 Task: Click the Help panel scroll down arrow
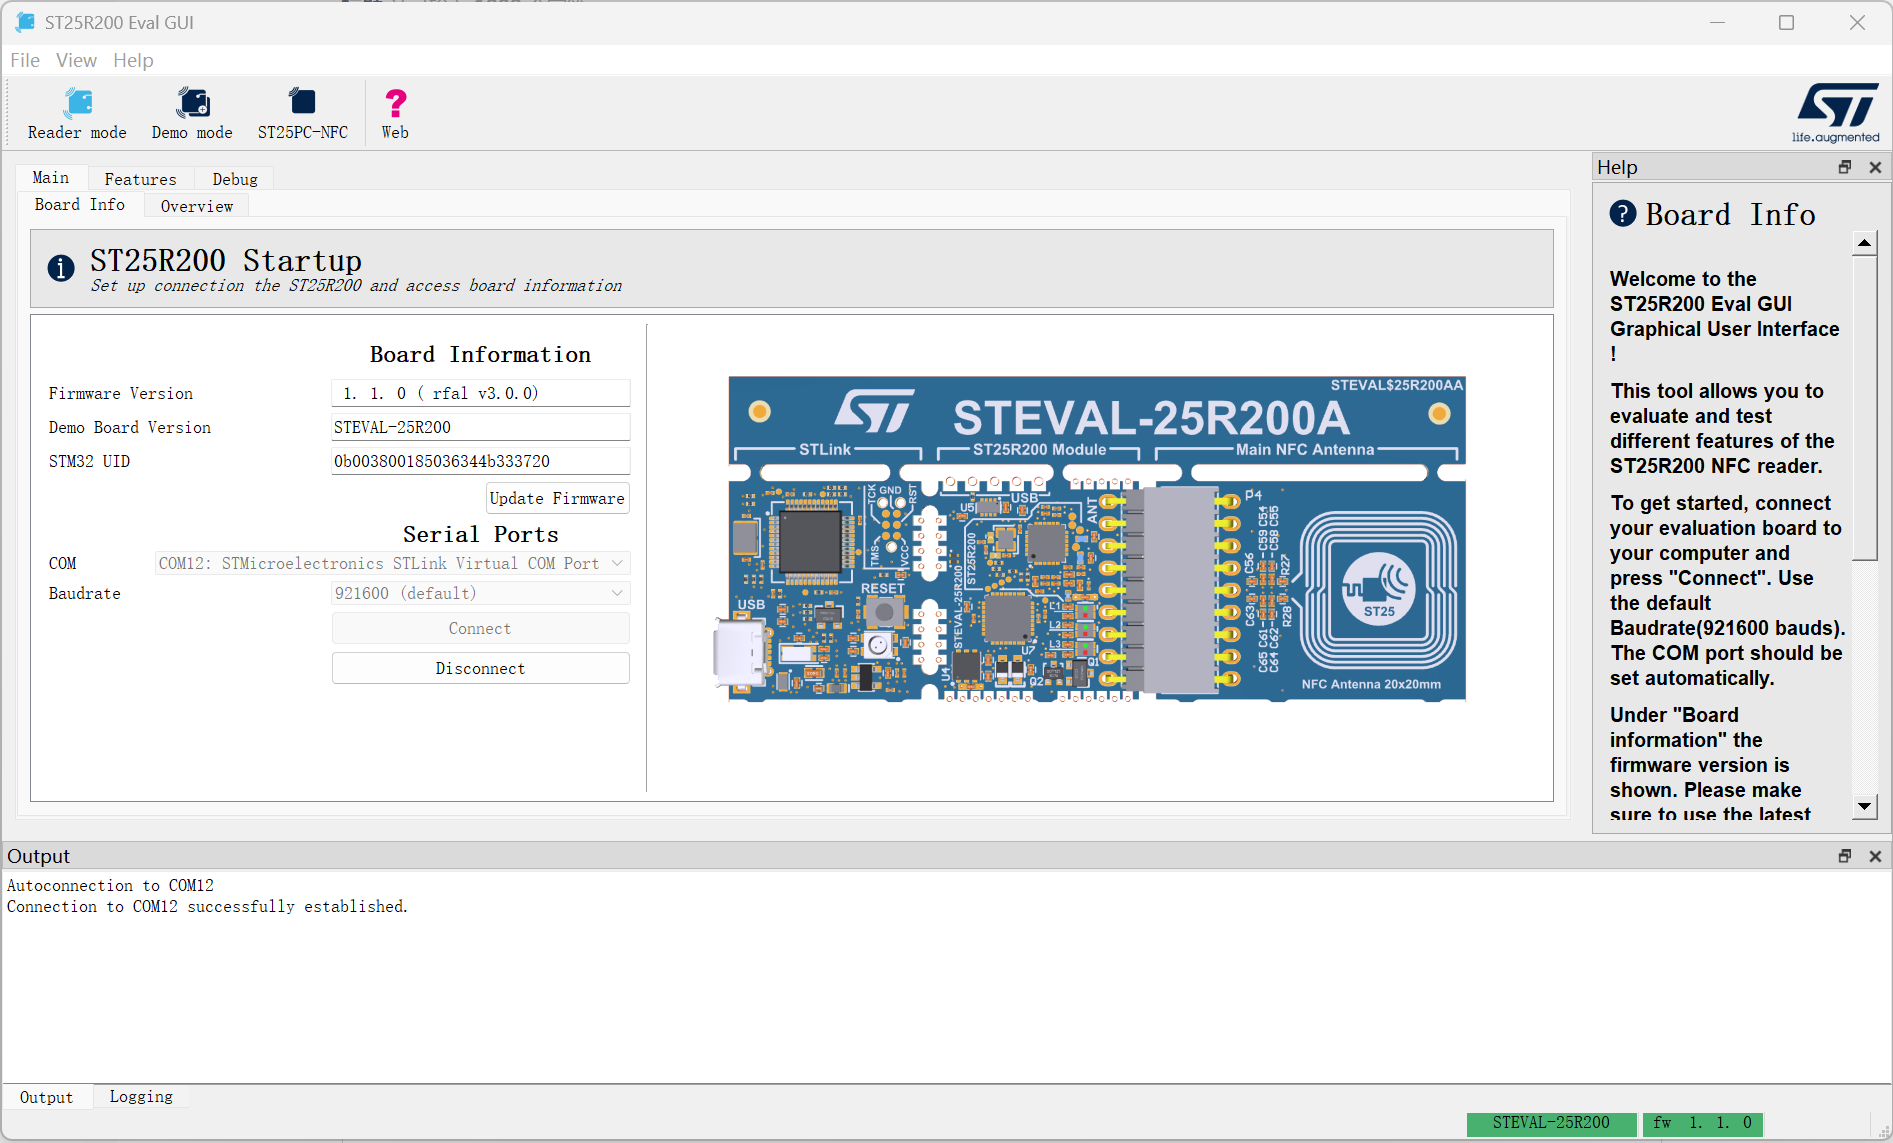pyautogui.click(x=1864, y=806)
